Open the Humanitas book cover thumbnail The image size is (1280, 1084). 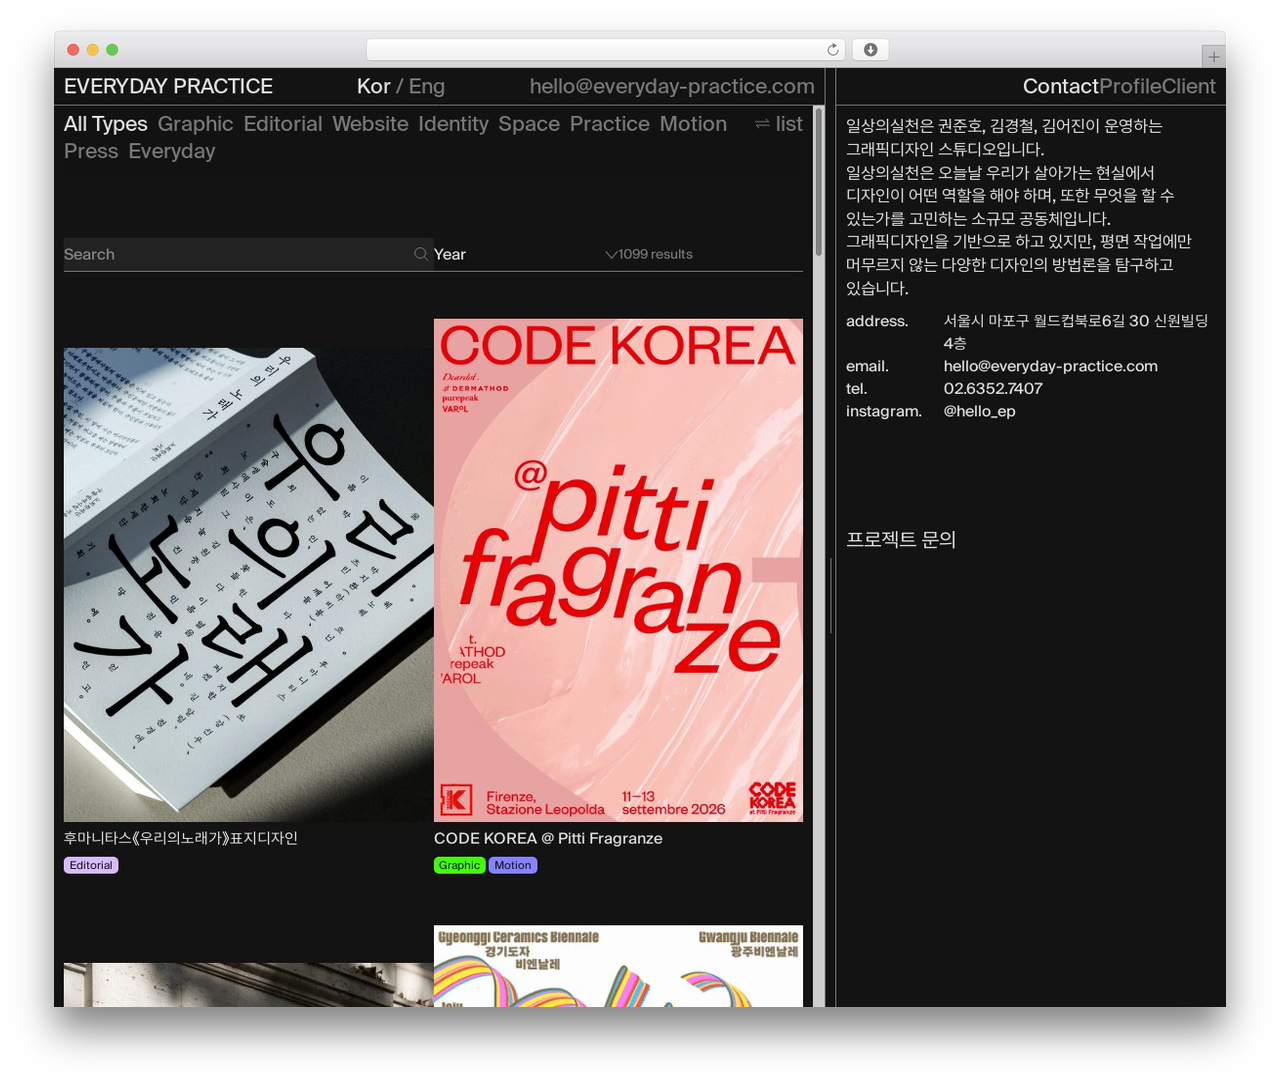coord(249,585)
